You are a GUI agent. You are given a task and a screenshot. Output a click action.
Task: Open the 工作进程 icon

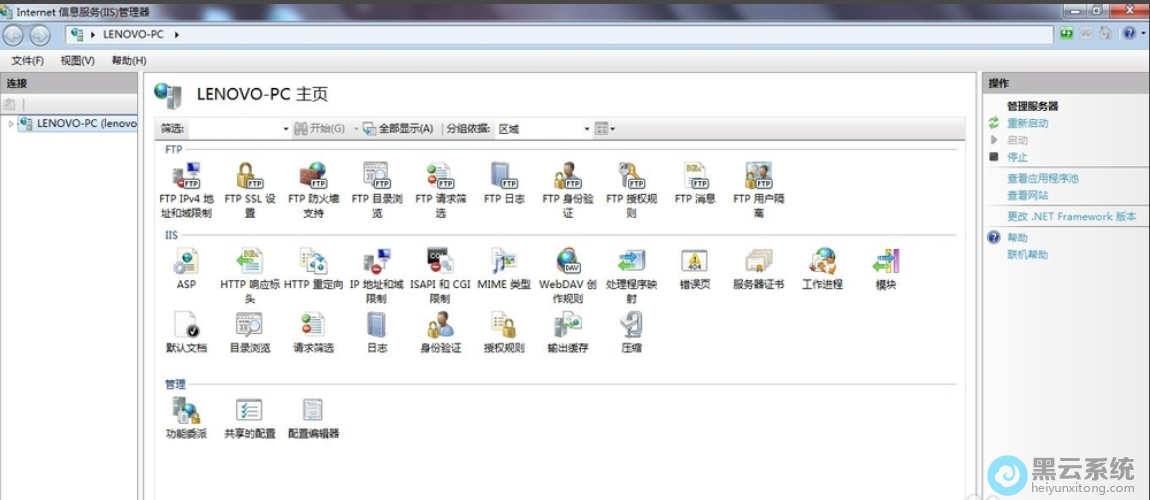click(822, 263)
